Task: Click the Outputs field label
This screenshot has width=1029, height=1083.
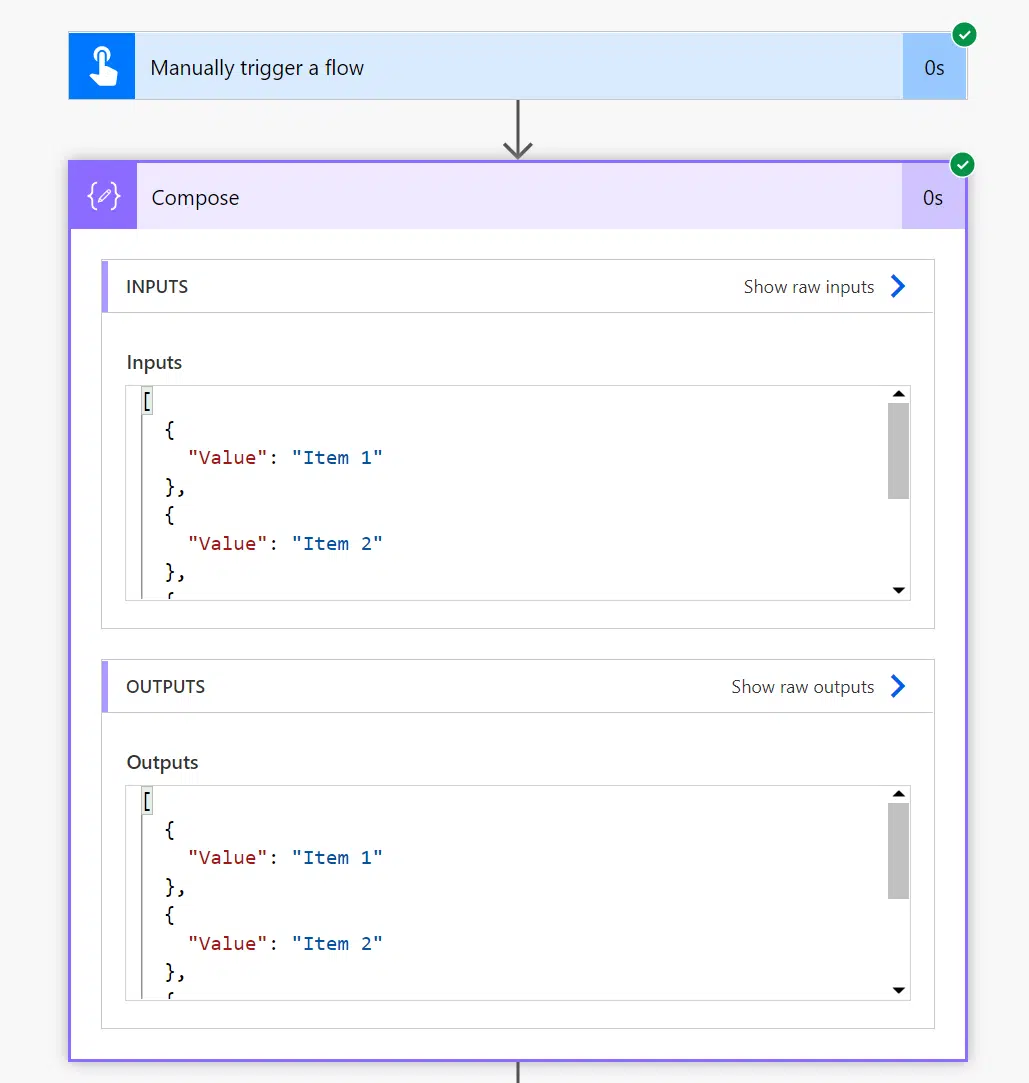Action: (162, 763)
